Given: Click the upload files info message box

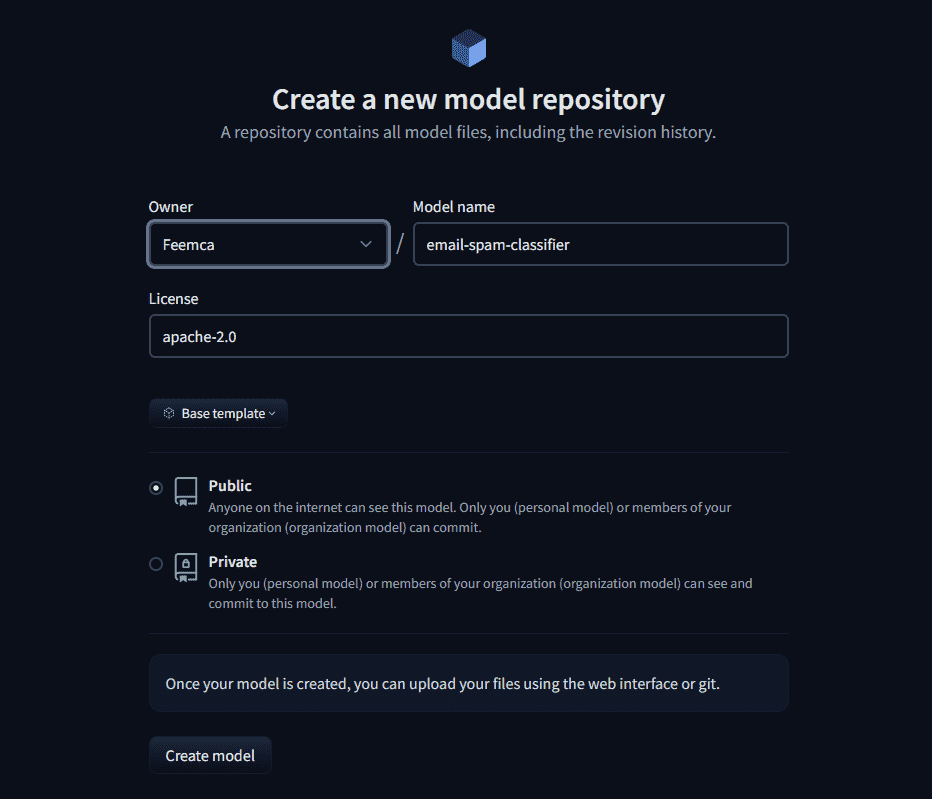Looking at the screenshot, I should [468, 683].
